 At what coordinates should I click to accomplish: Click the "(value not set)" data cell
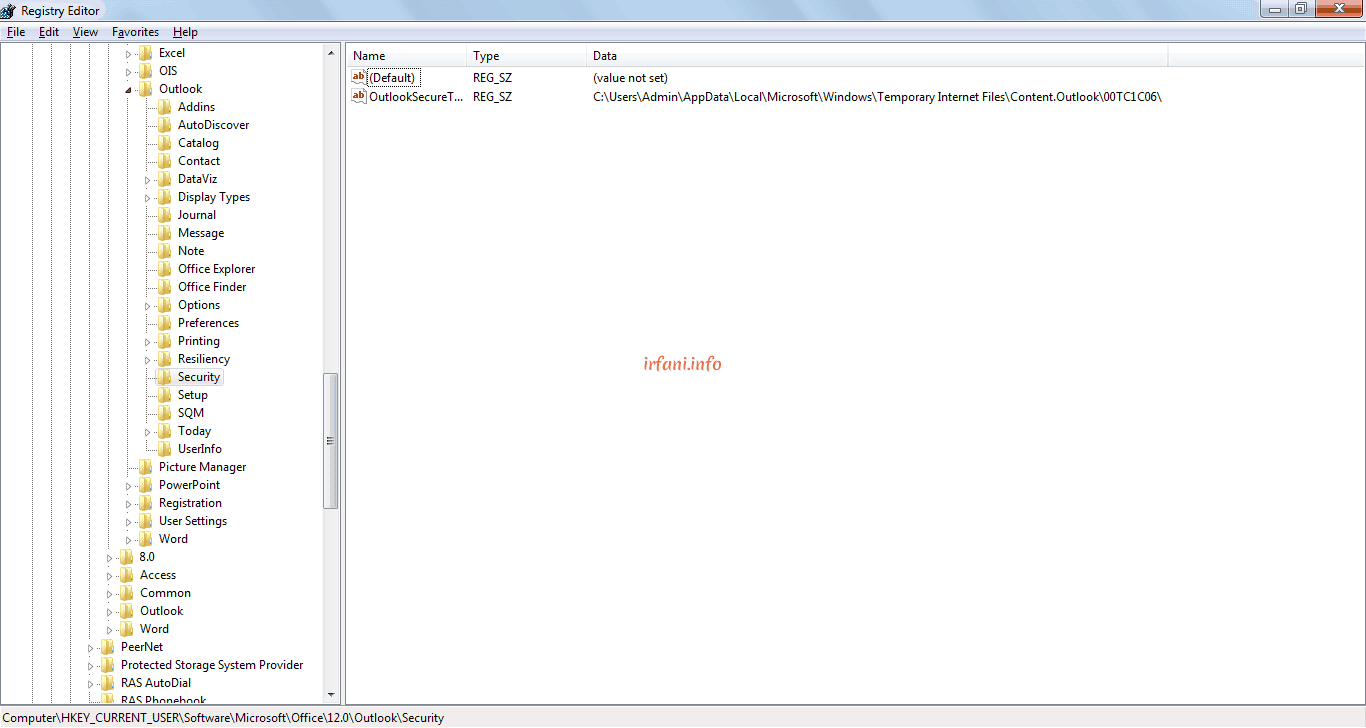click(630, 78)
